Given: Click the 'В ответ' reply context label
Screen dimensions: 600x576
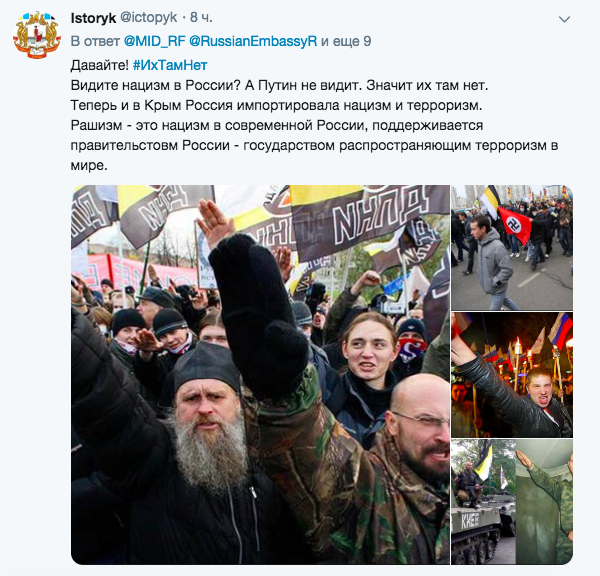Looking at the screenshot, I should pos(95,41).
